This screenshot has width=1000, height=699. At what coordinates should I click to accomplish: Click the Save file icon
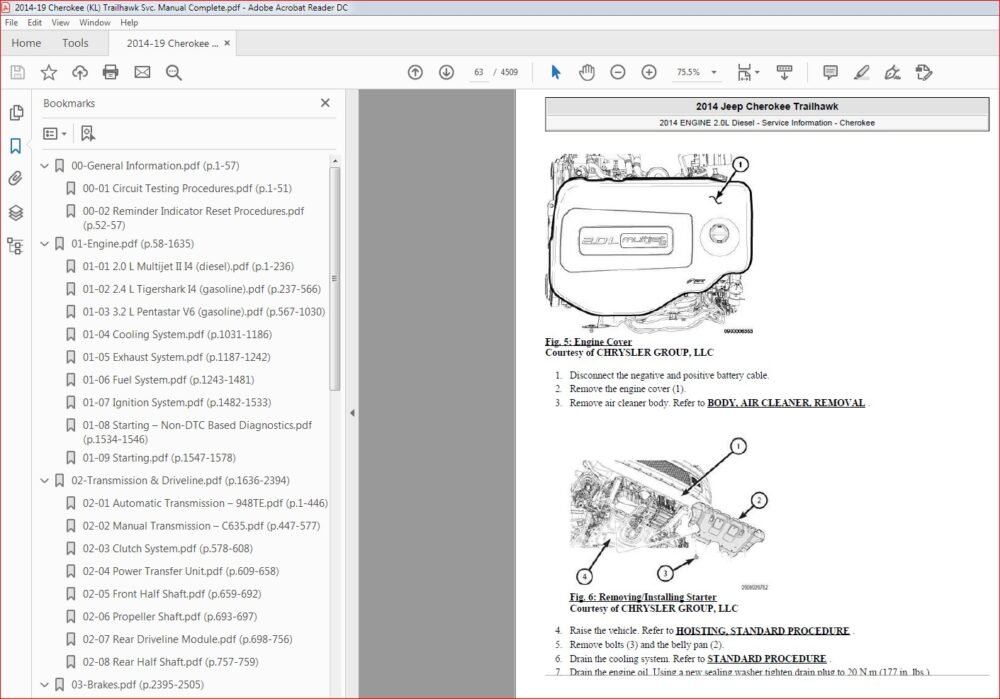click(x=18, y=72)
